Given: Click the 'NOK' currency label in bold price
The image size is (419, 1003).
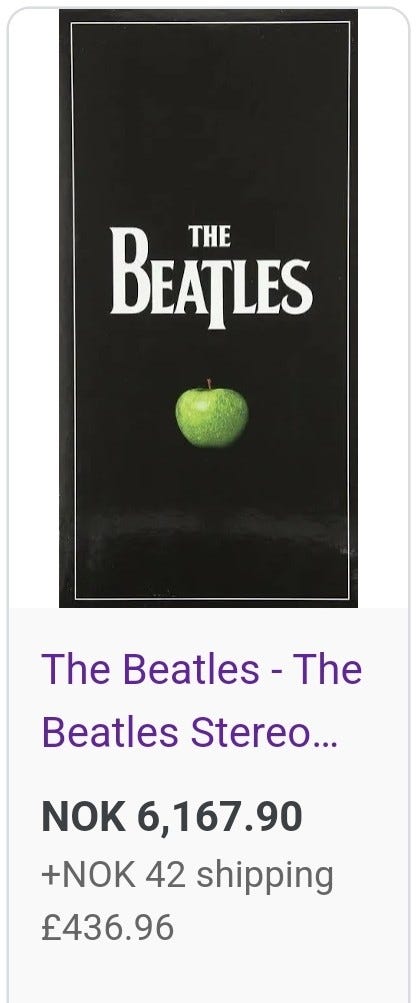Looking at the screenshot, I should click(x=83, y=817).
